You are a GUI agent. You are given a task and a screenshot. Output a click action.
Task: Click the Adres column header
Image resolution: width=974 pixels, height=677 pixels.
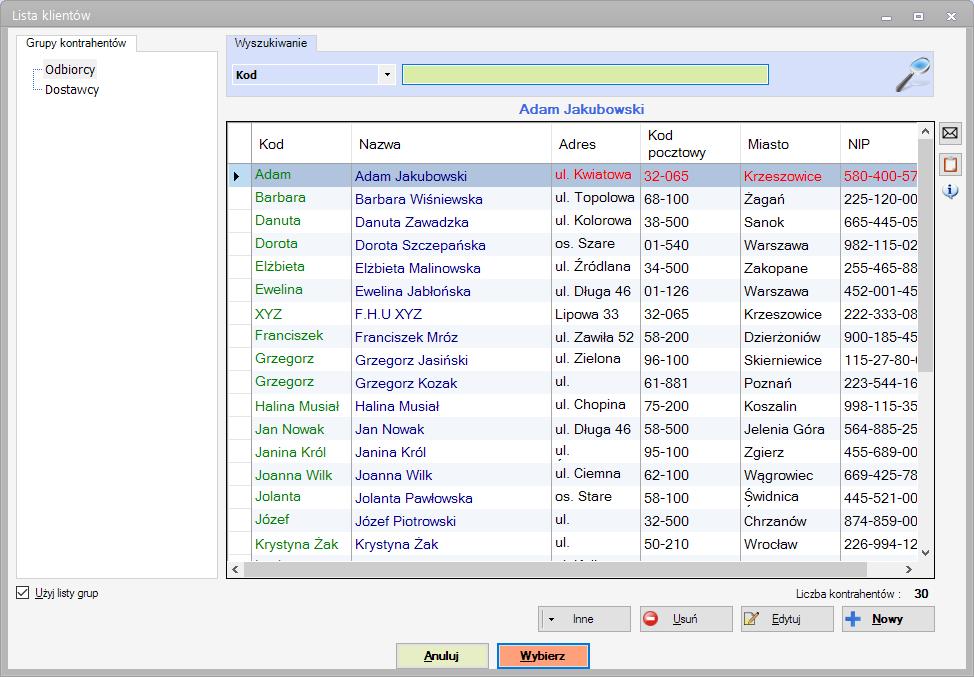click(596, 143)
